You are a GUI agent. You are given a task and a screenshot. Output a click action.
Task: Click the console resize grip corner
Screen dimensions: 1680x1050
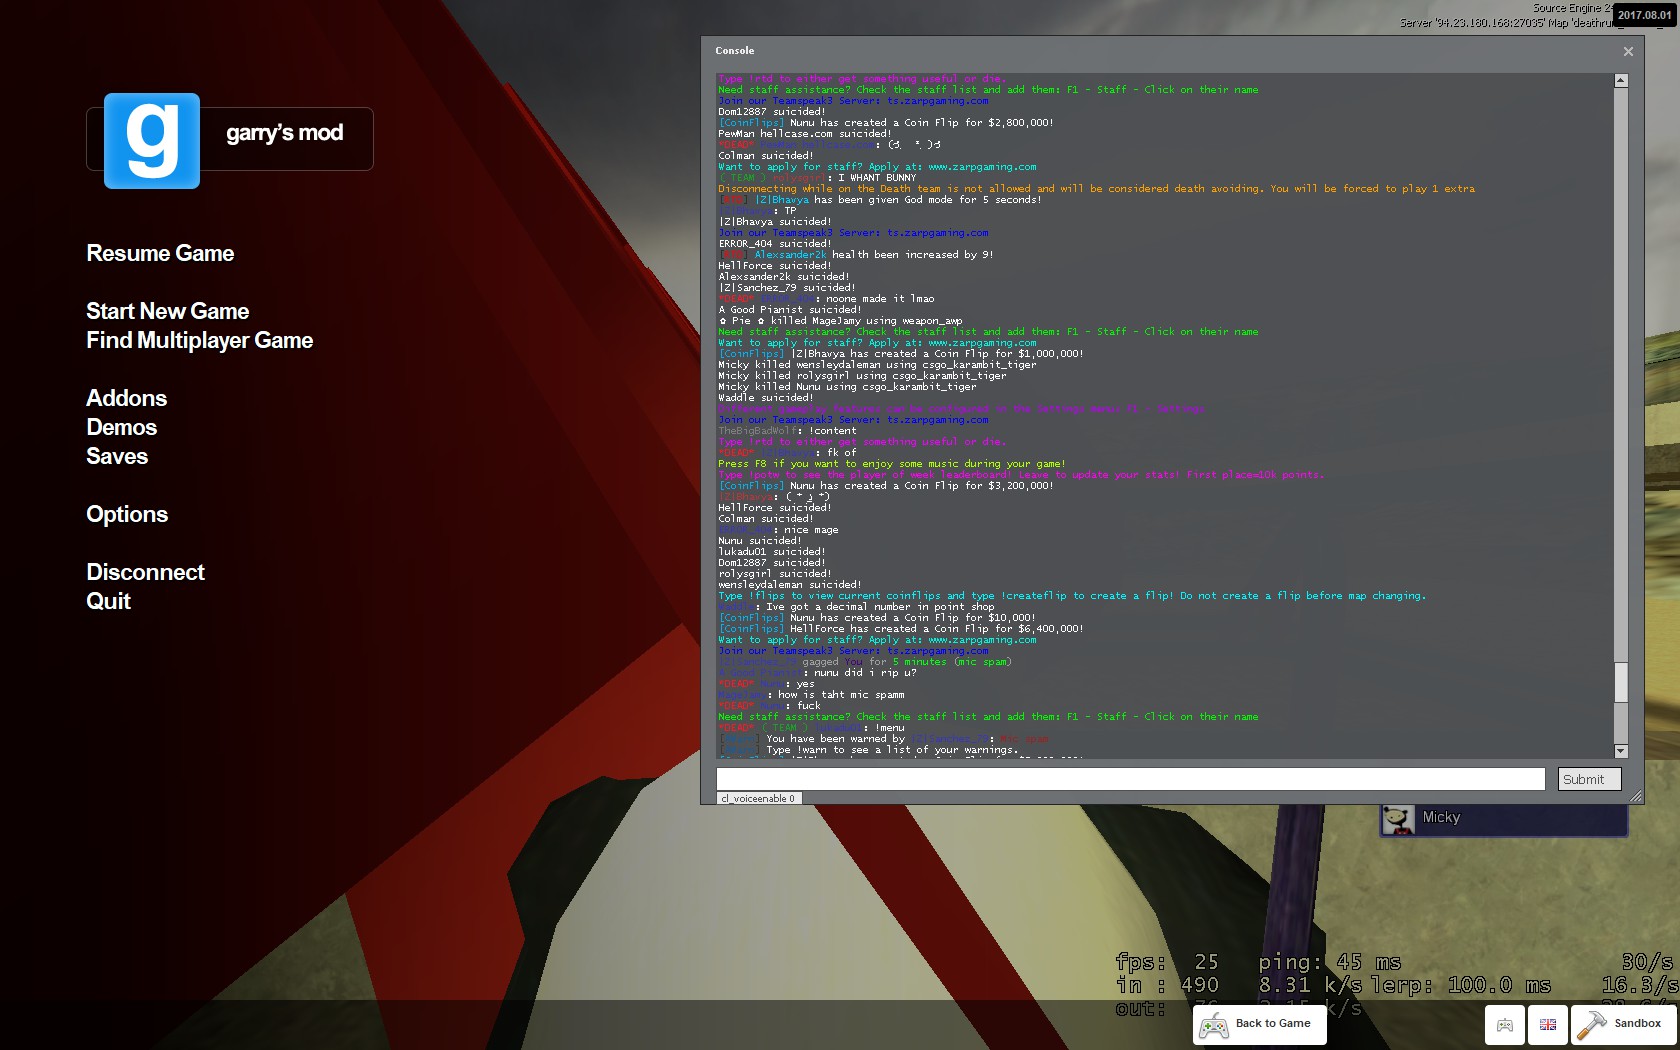(1636, 796)
